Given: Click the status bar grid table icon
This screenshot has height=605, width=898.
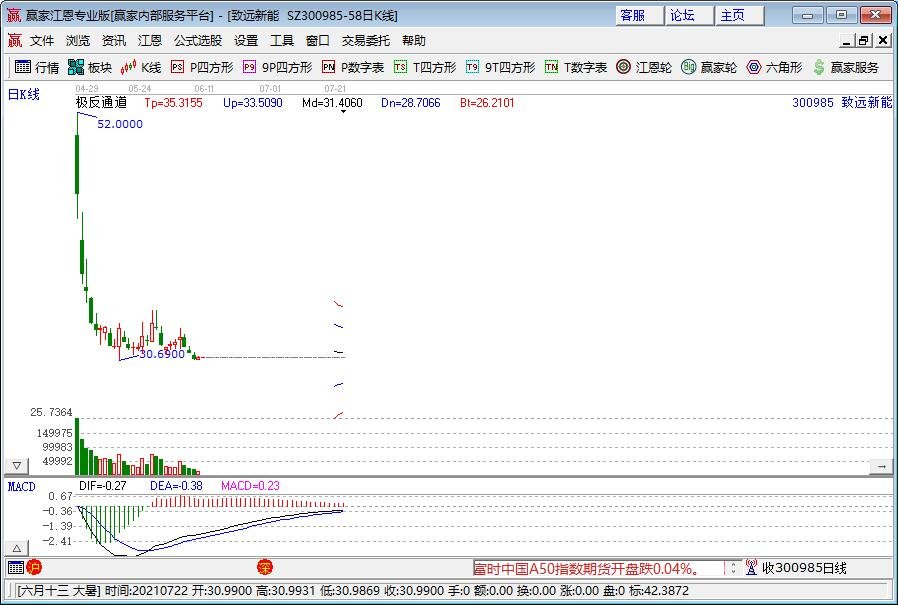Looking at the screenshot, I should coord(15,568).
